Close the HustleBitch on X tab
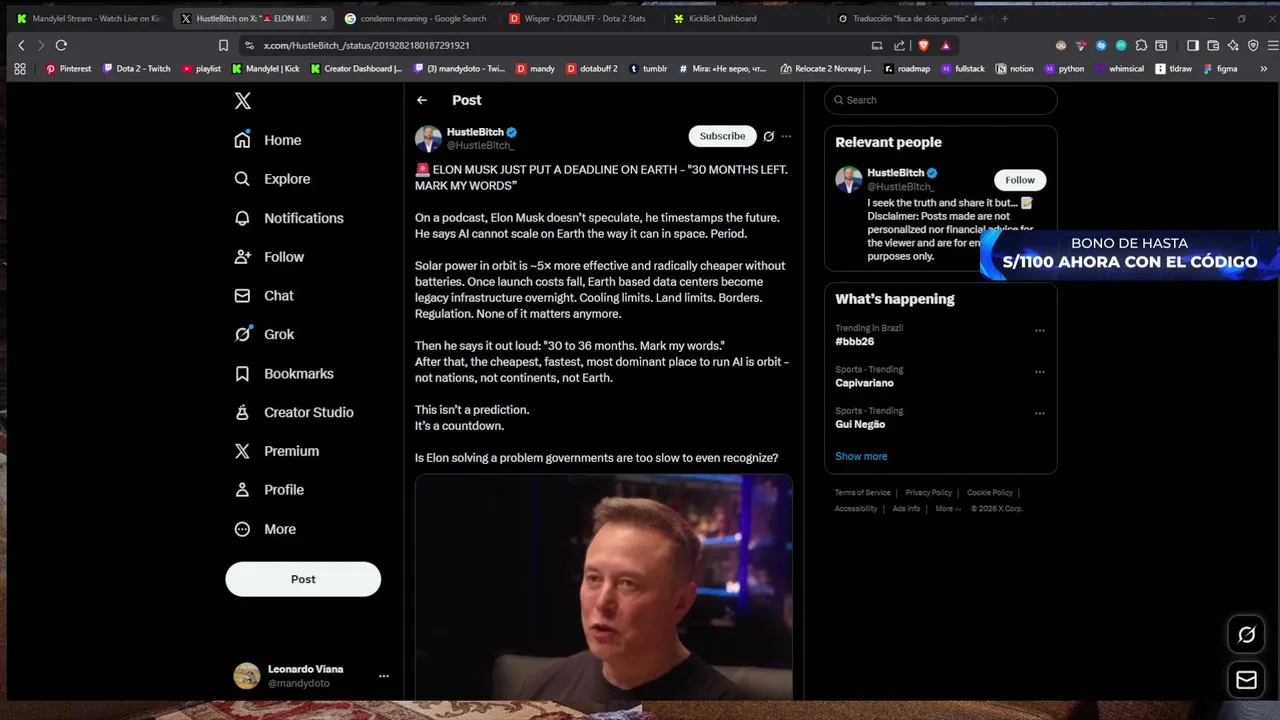Viewport: 1280px width, 720px height. pyautogui.click(x=323, y=18)
